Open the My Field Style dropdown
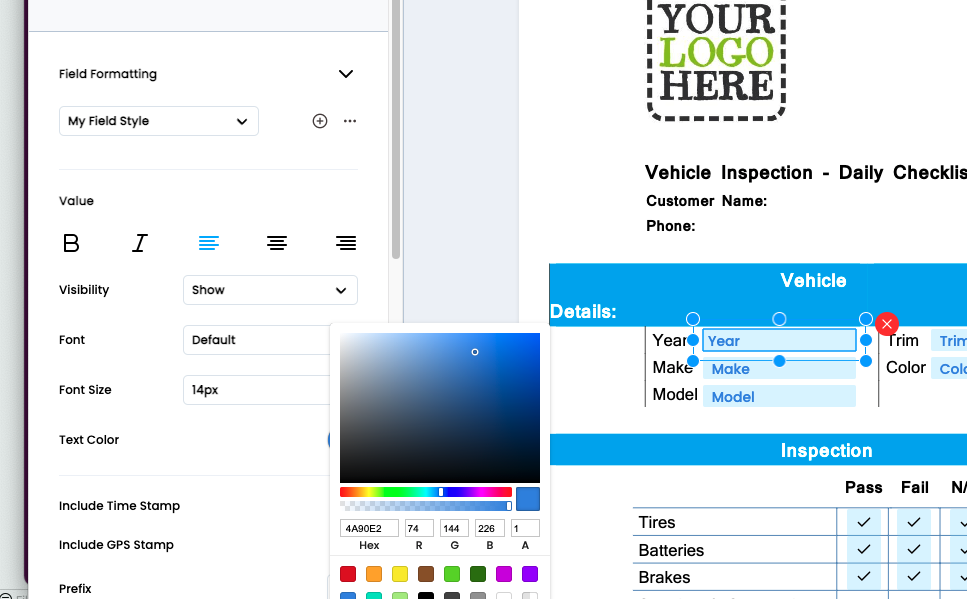Image resolution: width=967 pixels, height=599 pixels. (158, 121)
